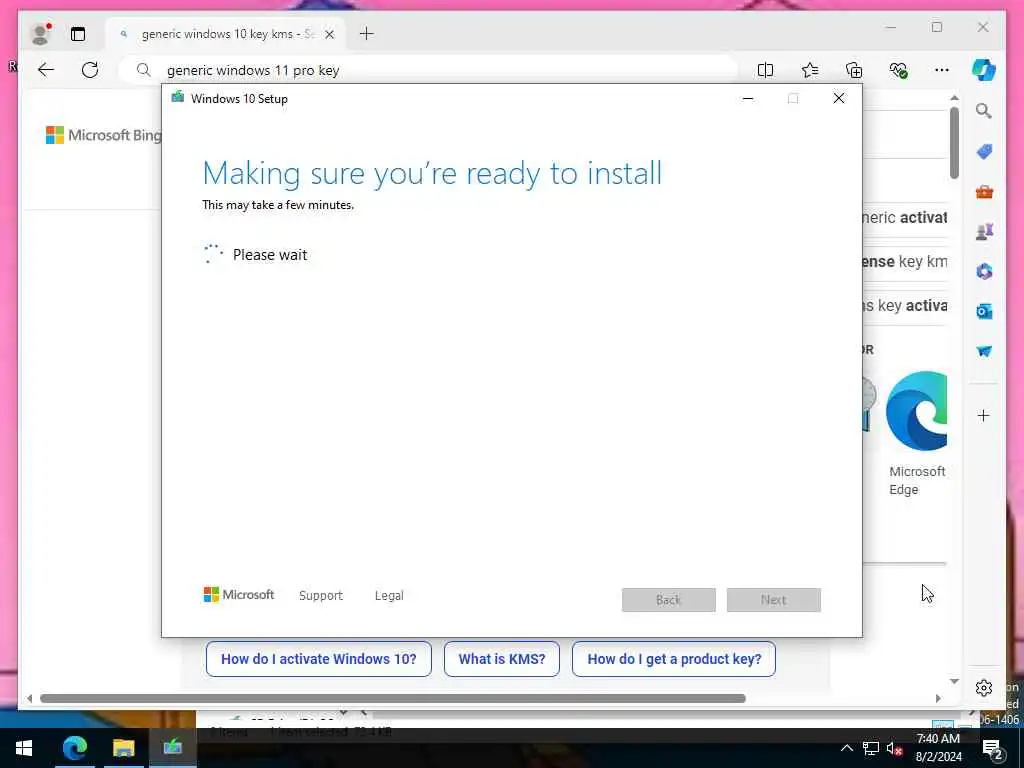Open a new tab with the plus button
1024x768 pixels.
pyautogui.click(x=366, y=34)
